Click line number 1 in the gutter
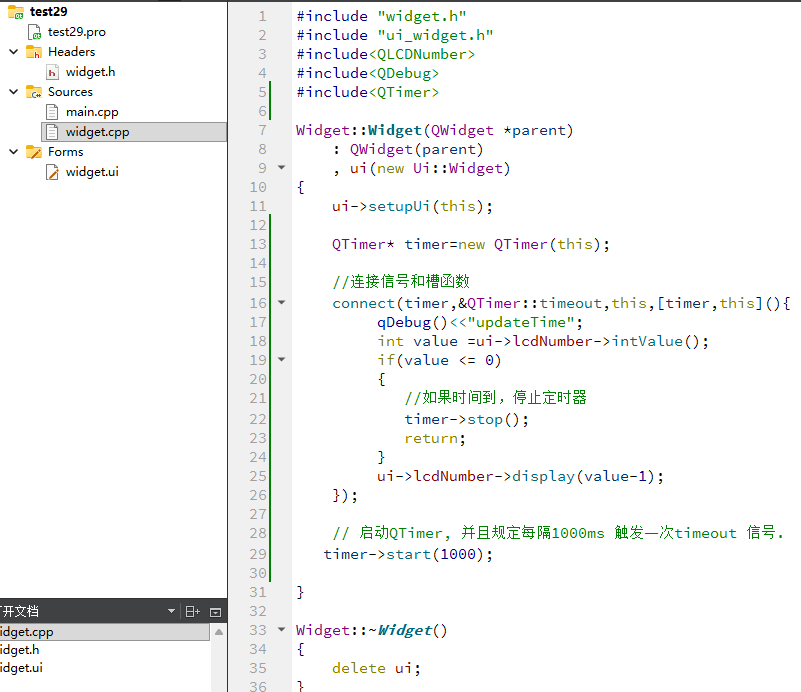Screen dimensions: 801x692 click(x=263, y=16)
